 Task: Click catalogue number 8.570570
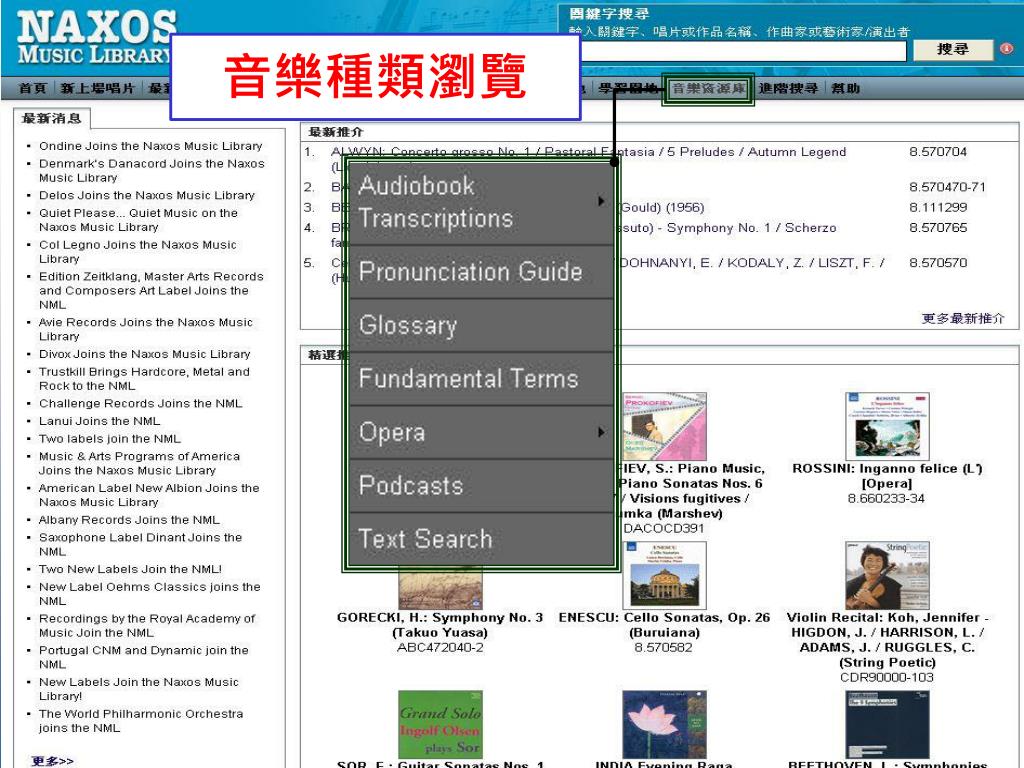(938, 263)
